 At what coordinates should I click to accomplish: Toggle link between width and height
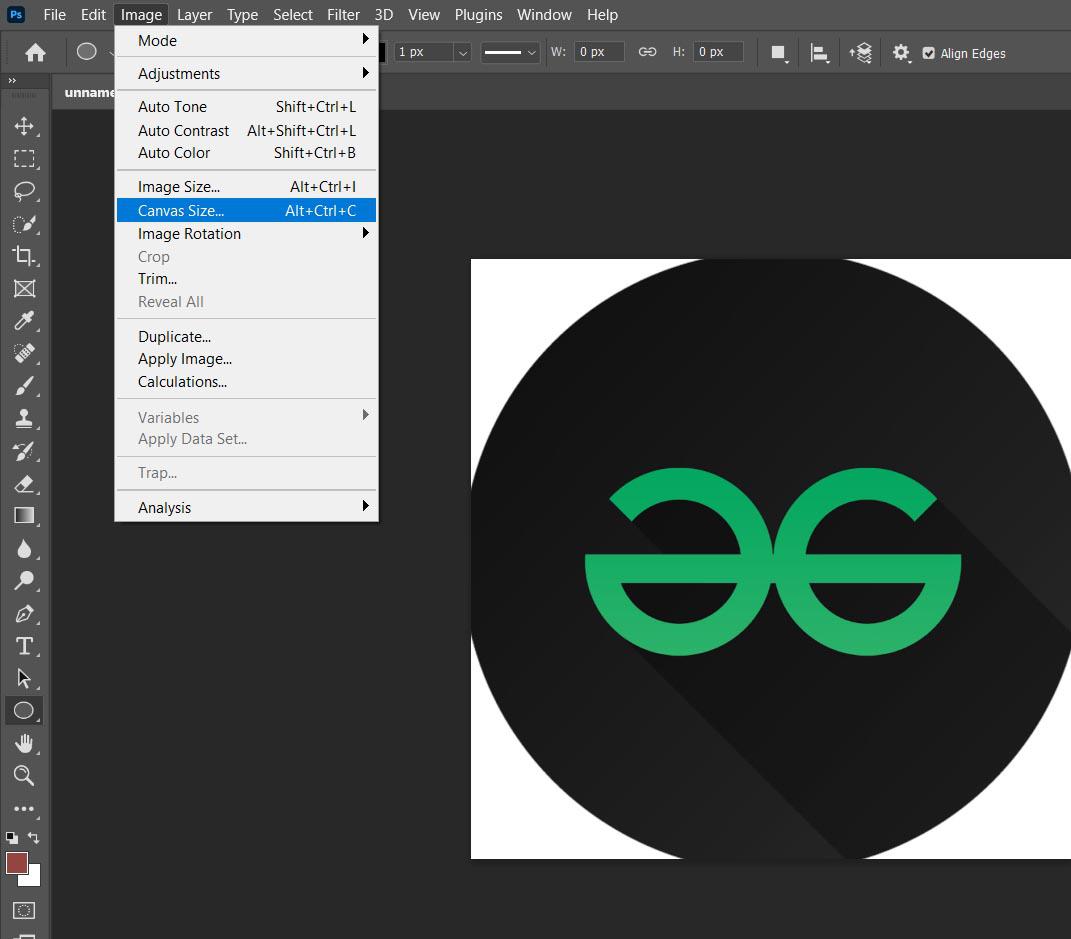click(x=647, y=52)
